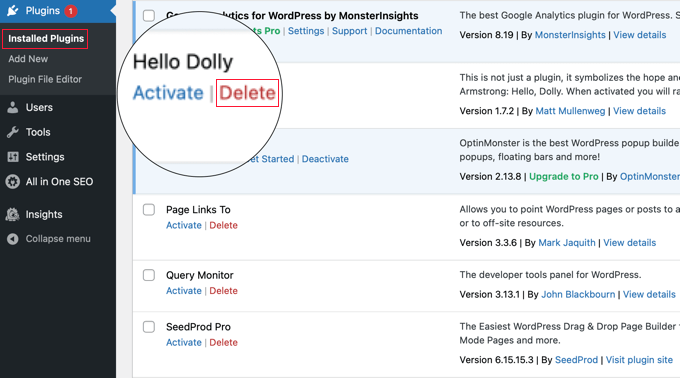Screen dimensions: 680x378
Task: Open MonsterInsights Settings link
Action: (306, 31)
